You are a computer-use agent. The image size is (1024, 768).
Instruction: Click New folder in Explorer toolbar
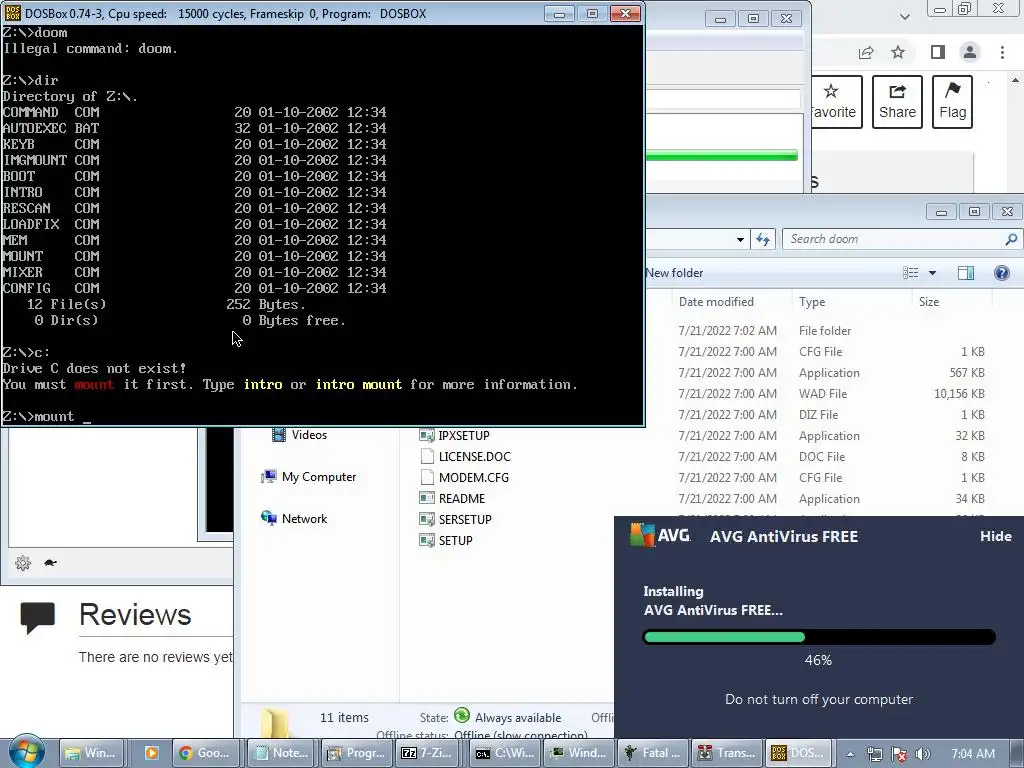coord(674,273)
